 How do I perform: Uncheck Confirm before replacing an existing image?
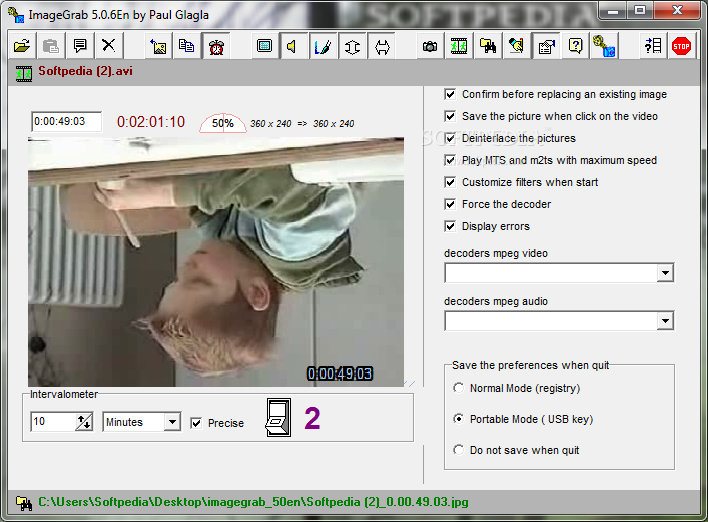click(450, 94)
